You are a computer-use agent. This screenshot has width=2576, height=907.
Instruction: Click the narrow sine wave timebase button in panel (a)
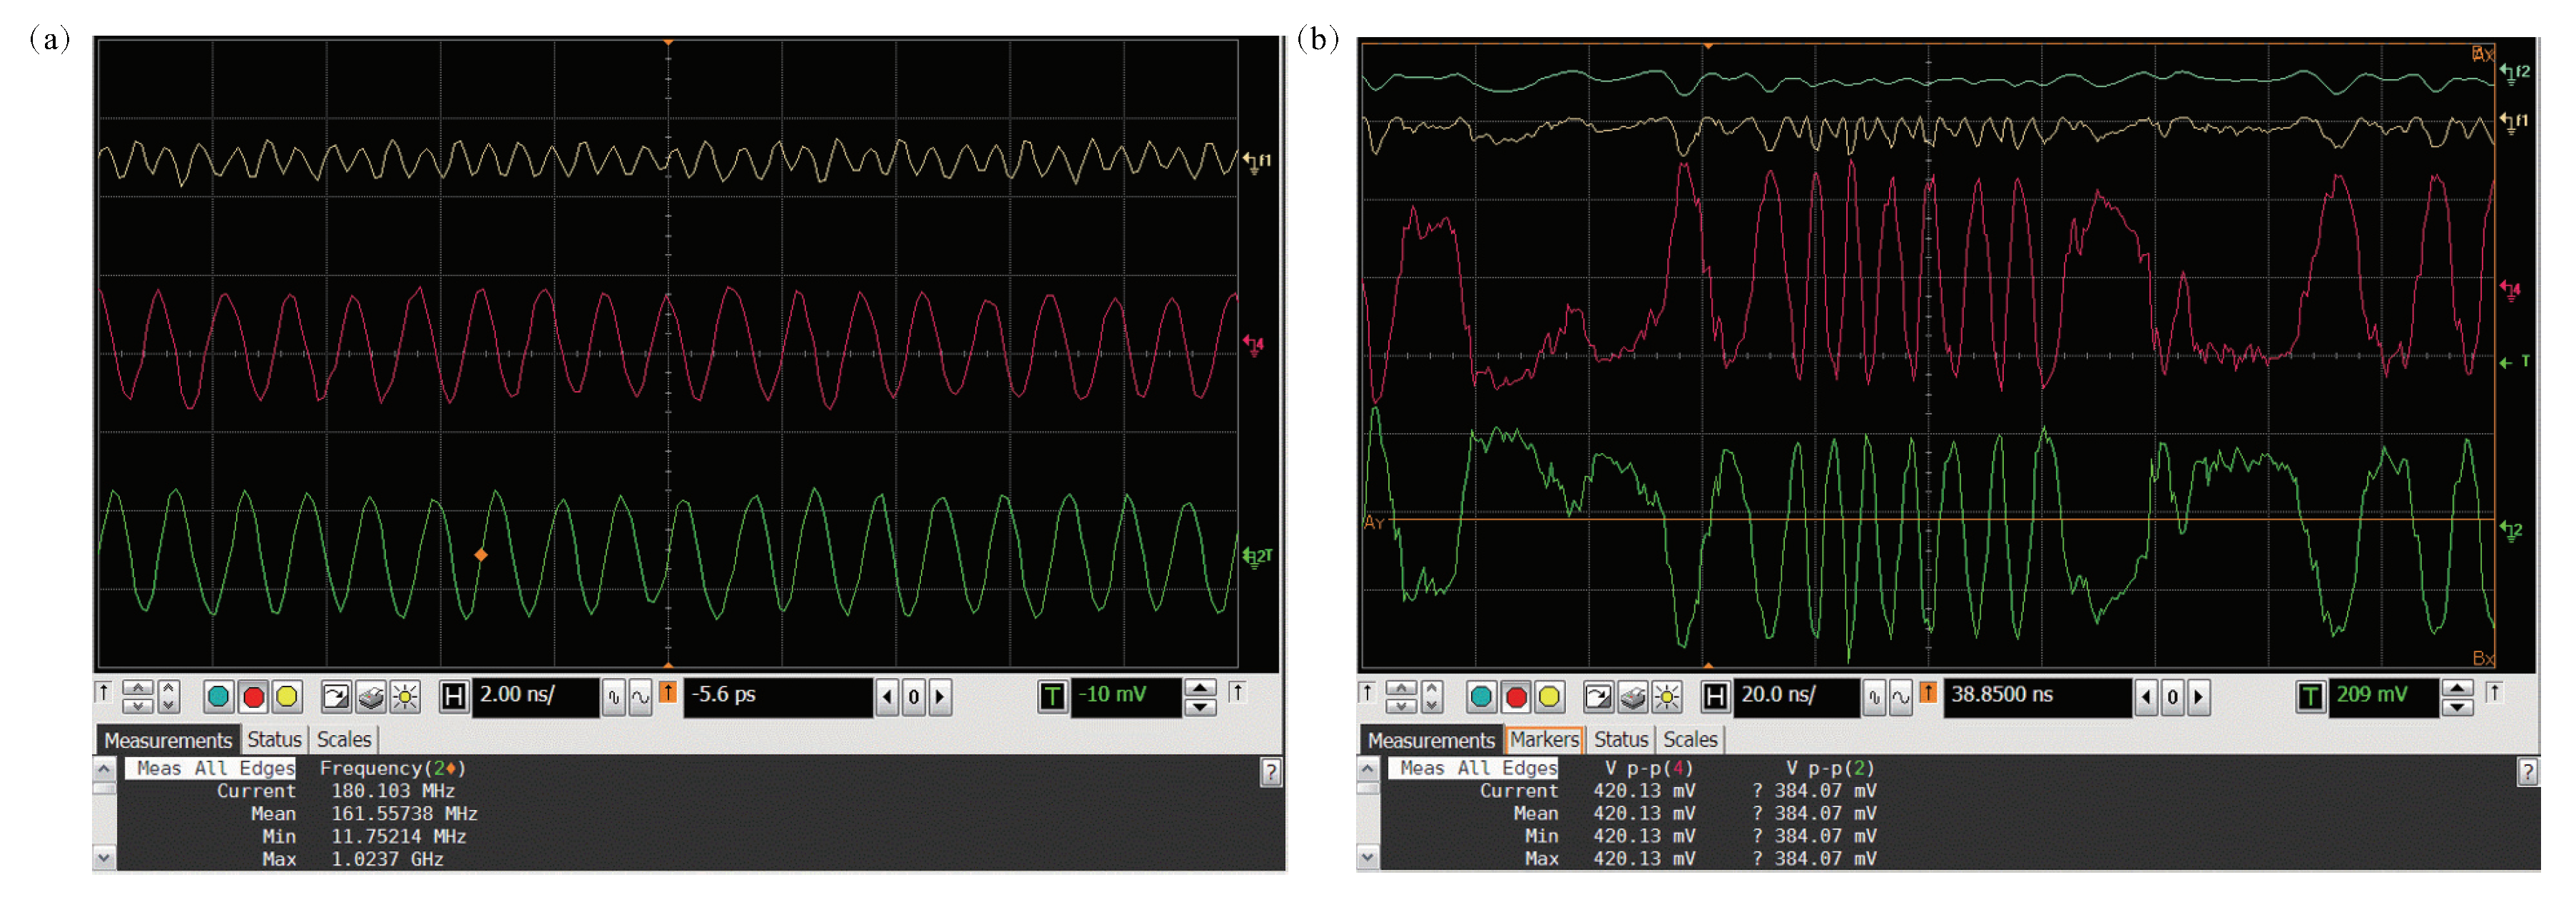[614, 697]
